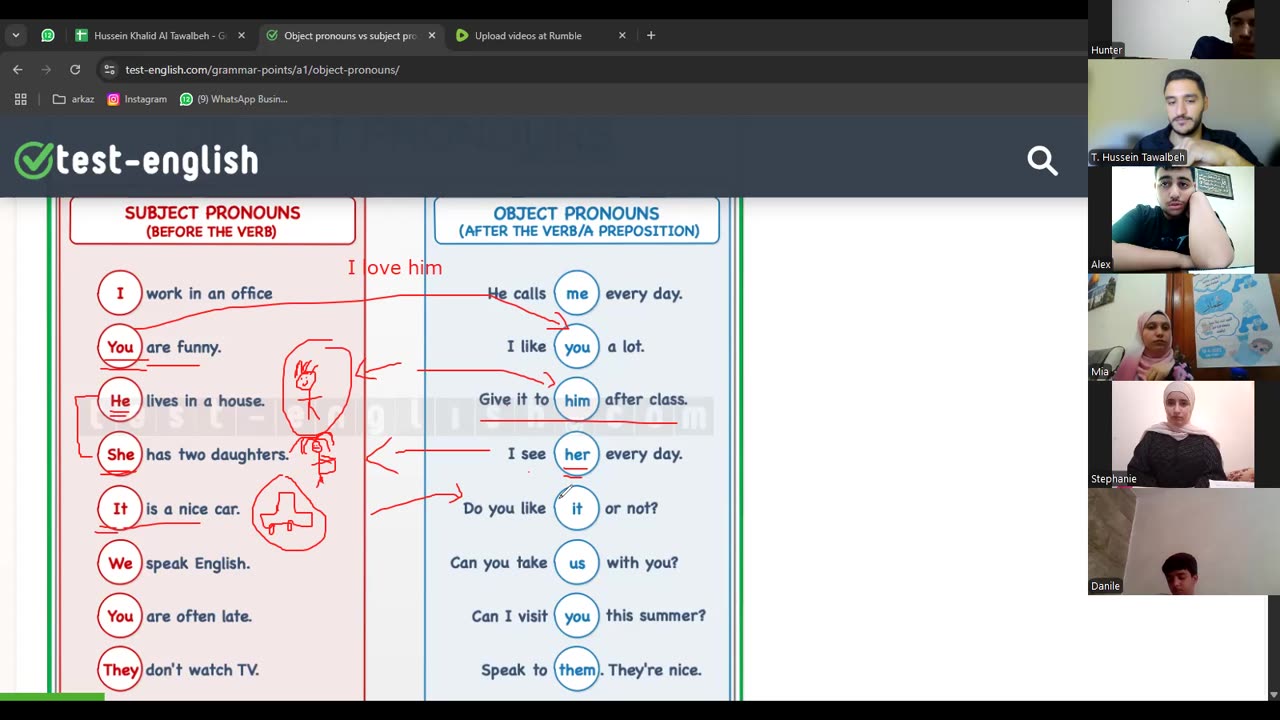Click the circled 'her' object pronoun
This screenshot has height=720, width=1280.
tap(577, 454)
